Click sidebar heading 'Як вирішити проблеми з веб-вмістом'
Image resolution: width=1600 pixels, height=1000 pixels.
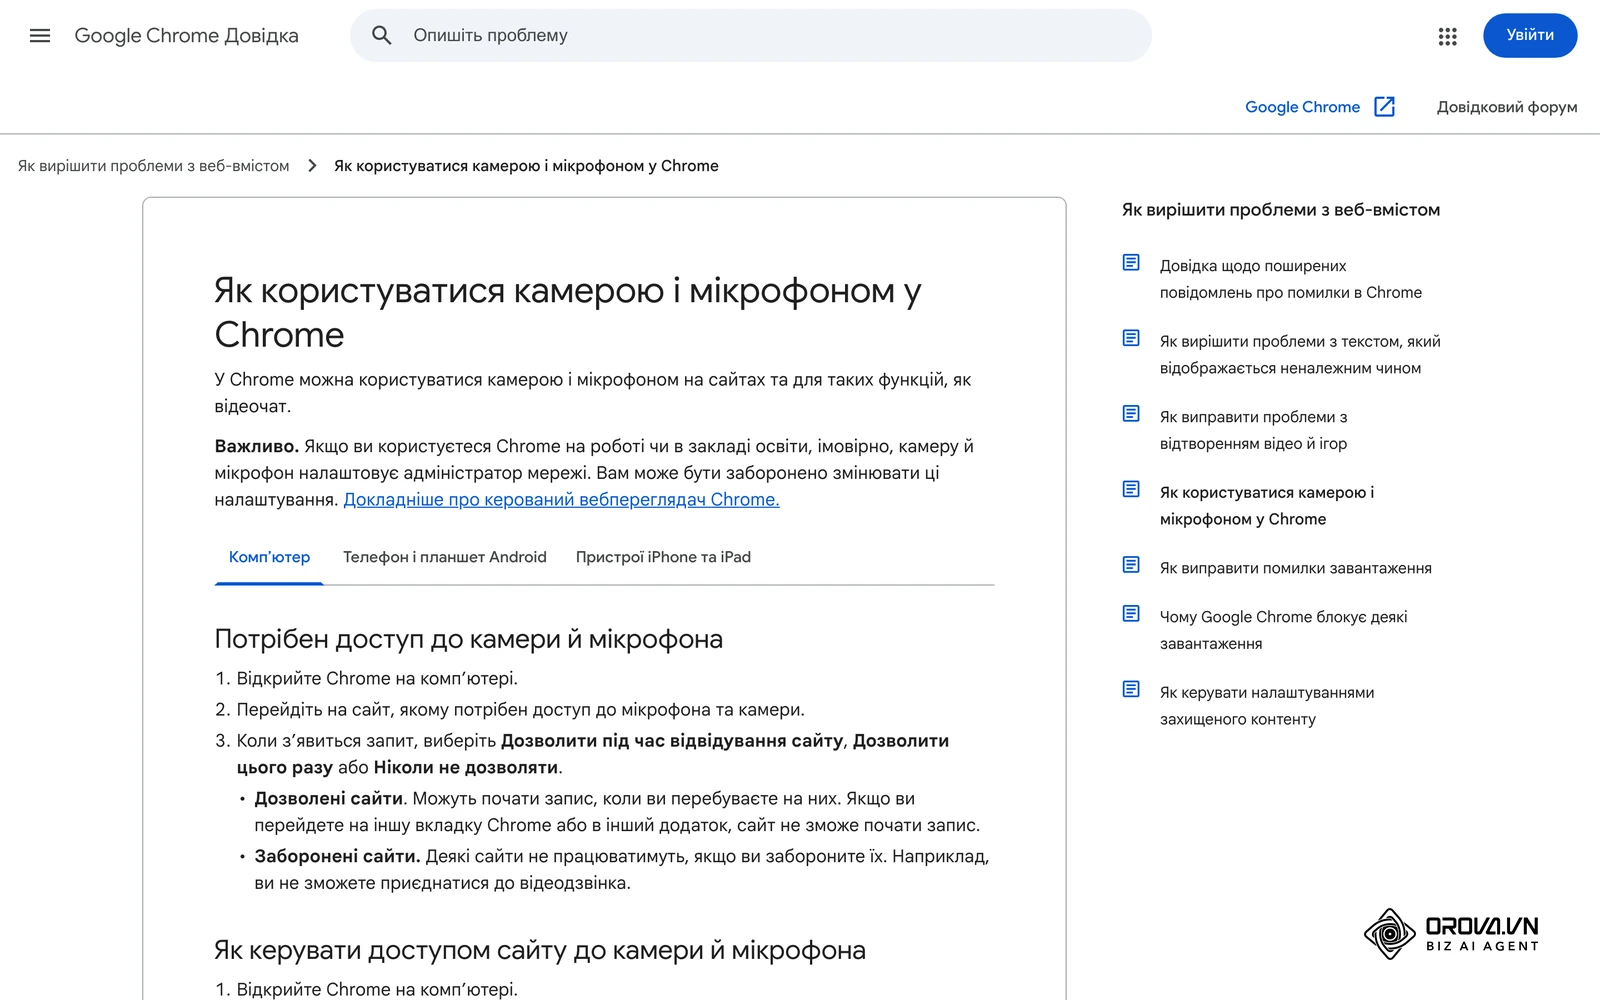1281,210
